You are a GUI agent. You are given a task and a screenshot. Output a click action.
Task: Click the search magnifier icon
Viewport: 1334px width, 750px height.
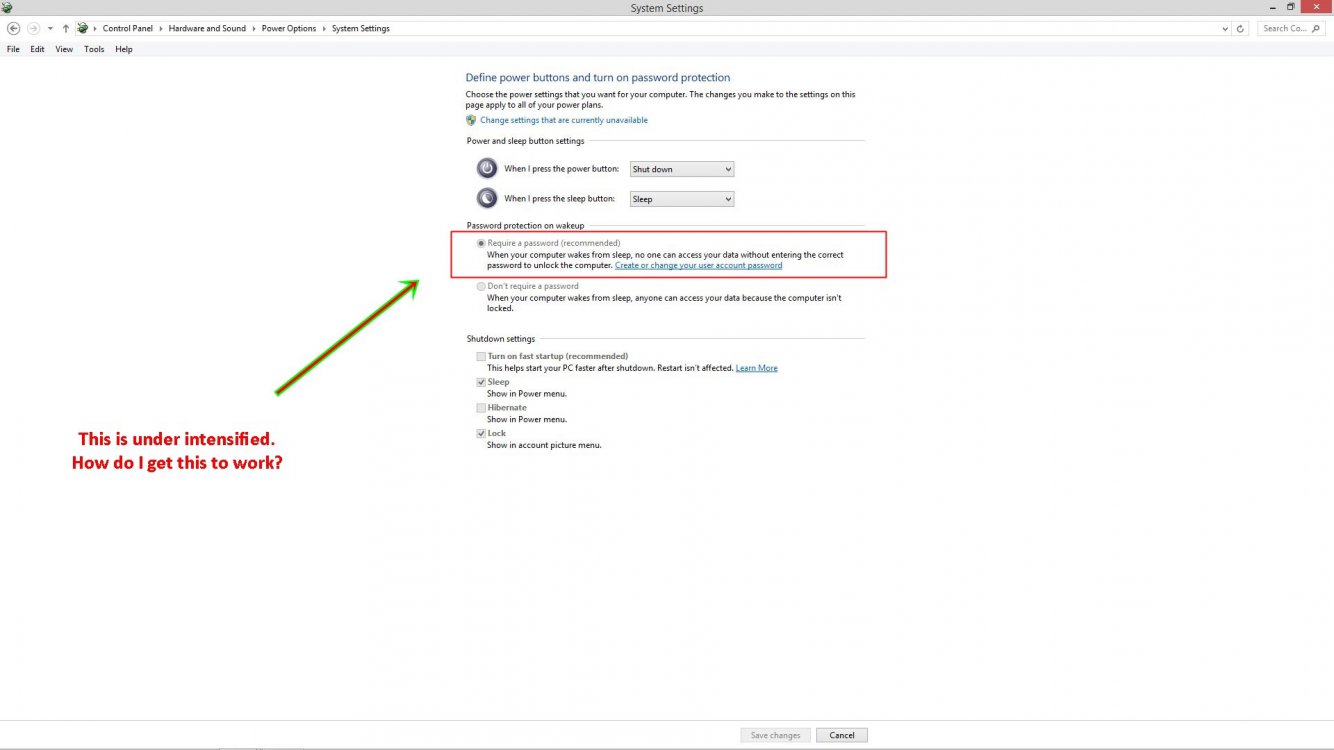(x=1318, y=28)
